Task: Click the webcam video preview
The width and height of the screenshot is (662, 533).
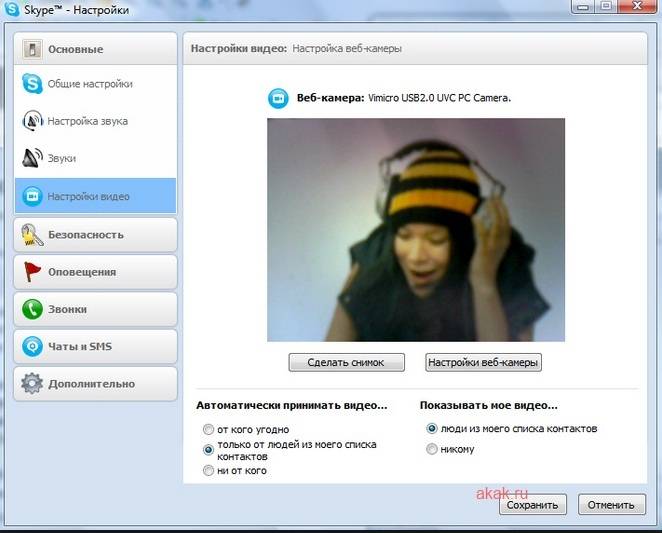Action: point(415,230)
